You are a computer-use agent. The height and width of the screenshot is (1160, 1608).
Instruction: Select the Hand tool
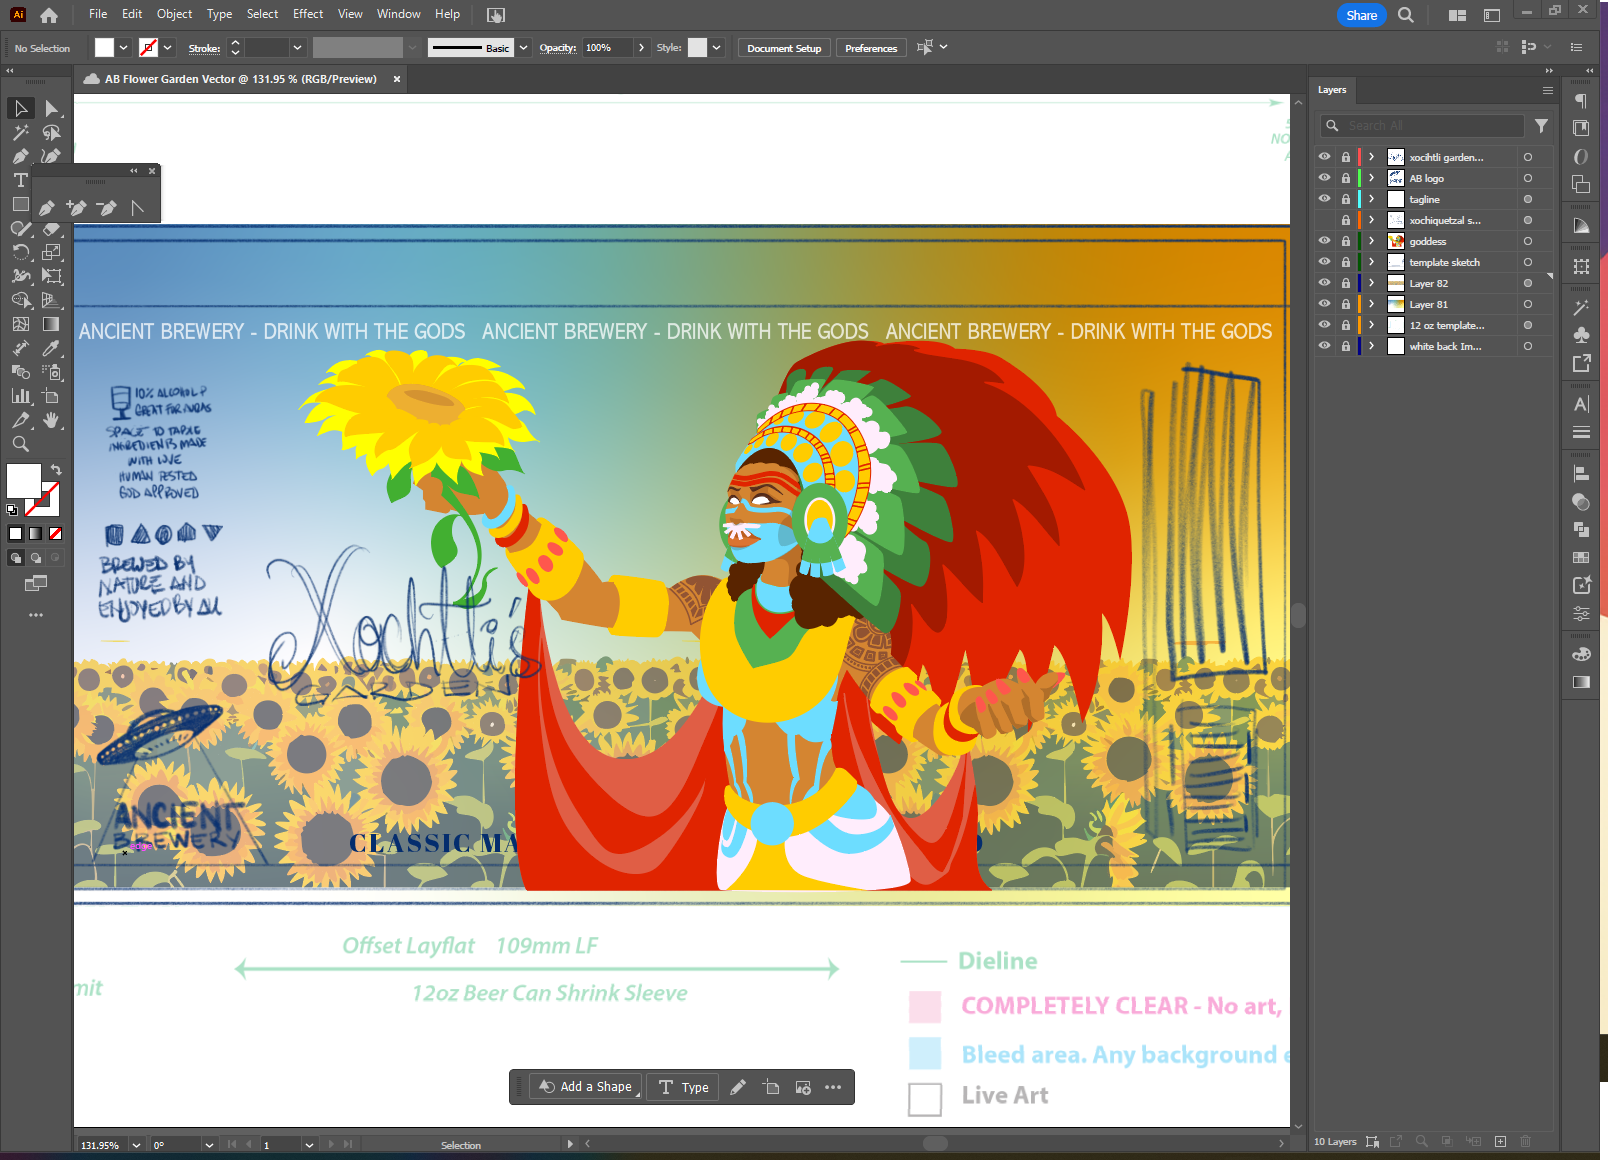[52, 420]
